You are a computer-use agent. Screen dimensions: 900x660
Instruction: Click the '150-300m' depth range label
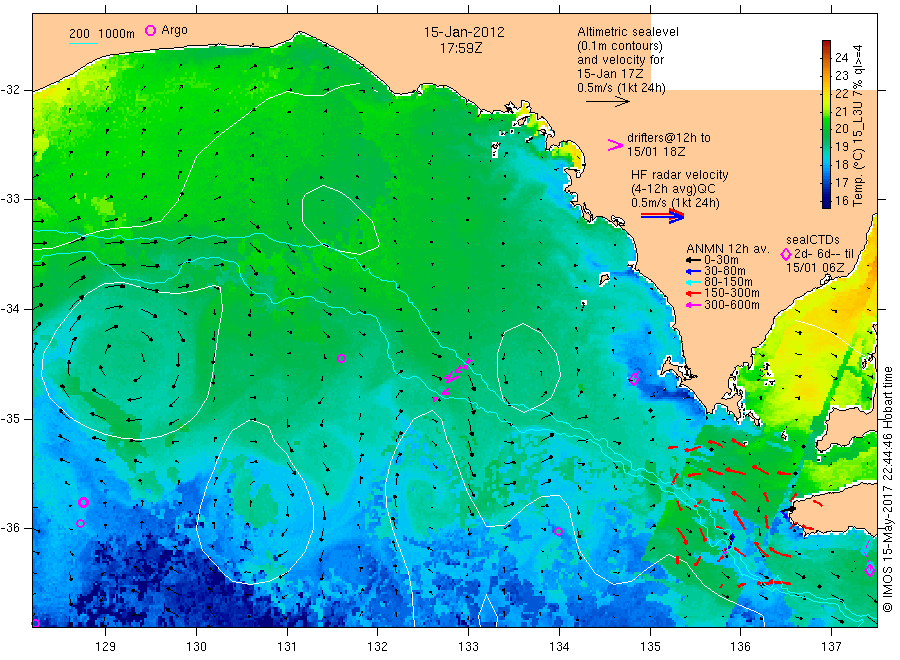pyautogui.click(x=732, y=293)
